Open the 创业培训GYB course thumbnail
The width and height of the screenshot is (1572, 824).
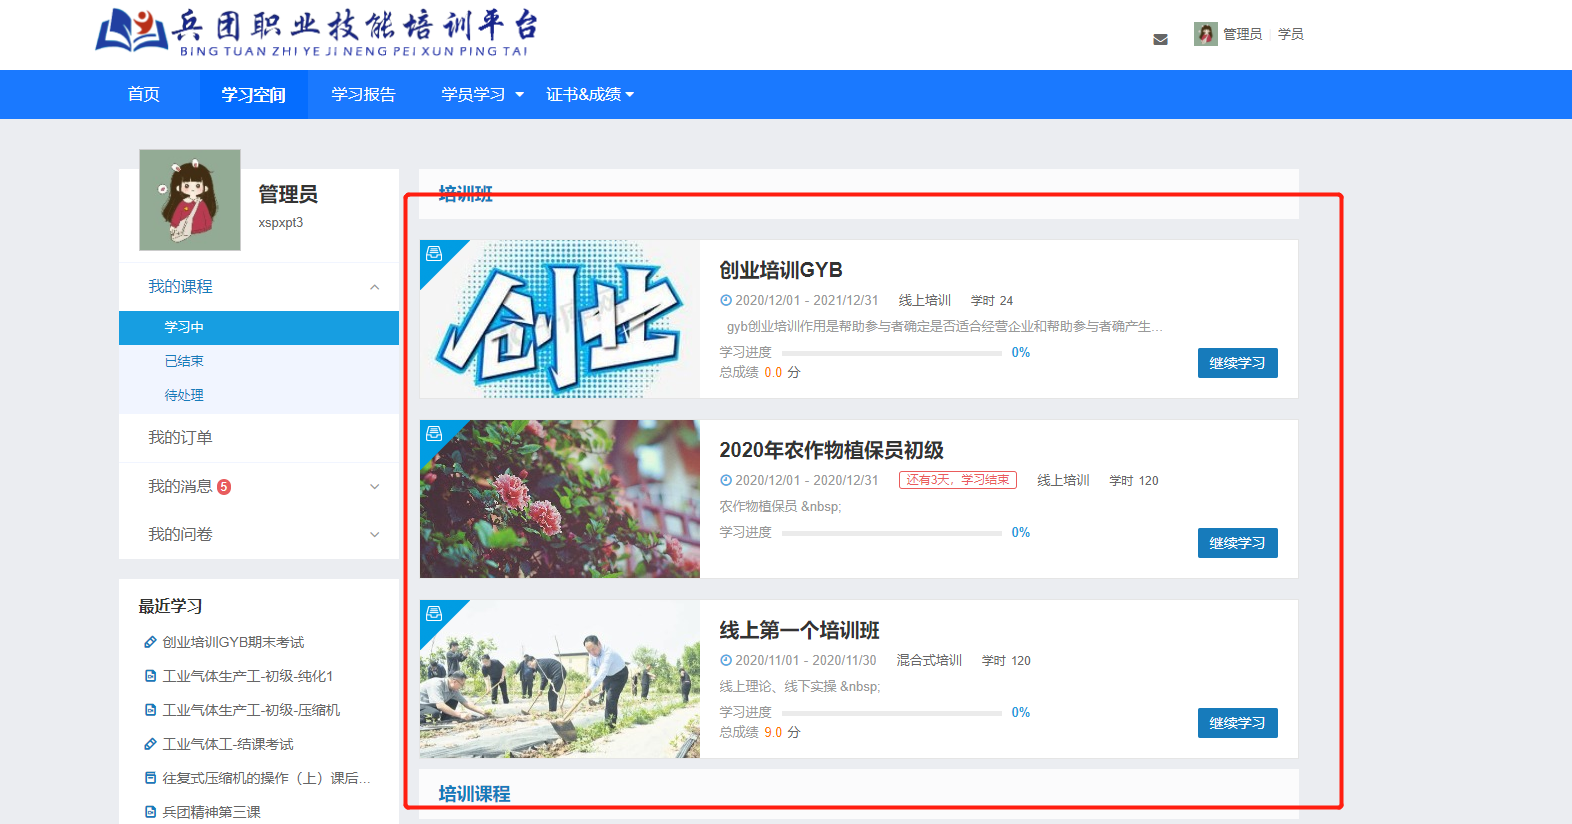pyautogui.click(x=560, y=319)
